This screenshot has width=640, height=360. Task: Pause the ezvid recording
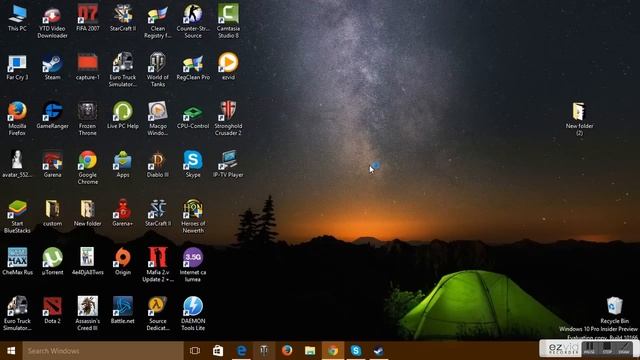click(x=589, y=348)
